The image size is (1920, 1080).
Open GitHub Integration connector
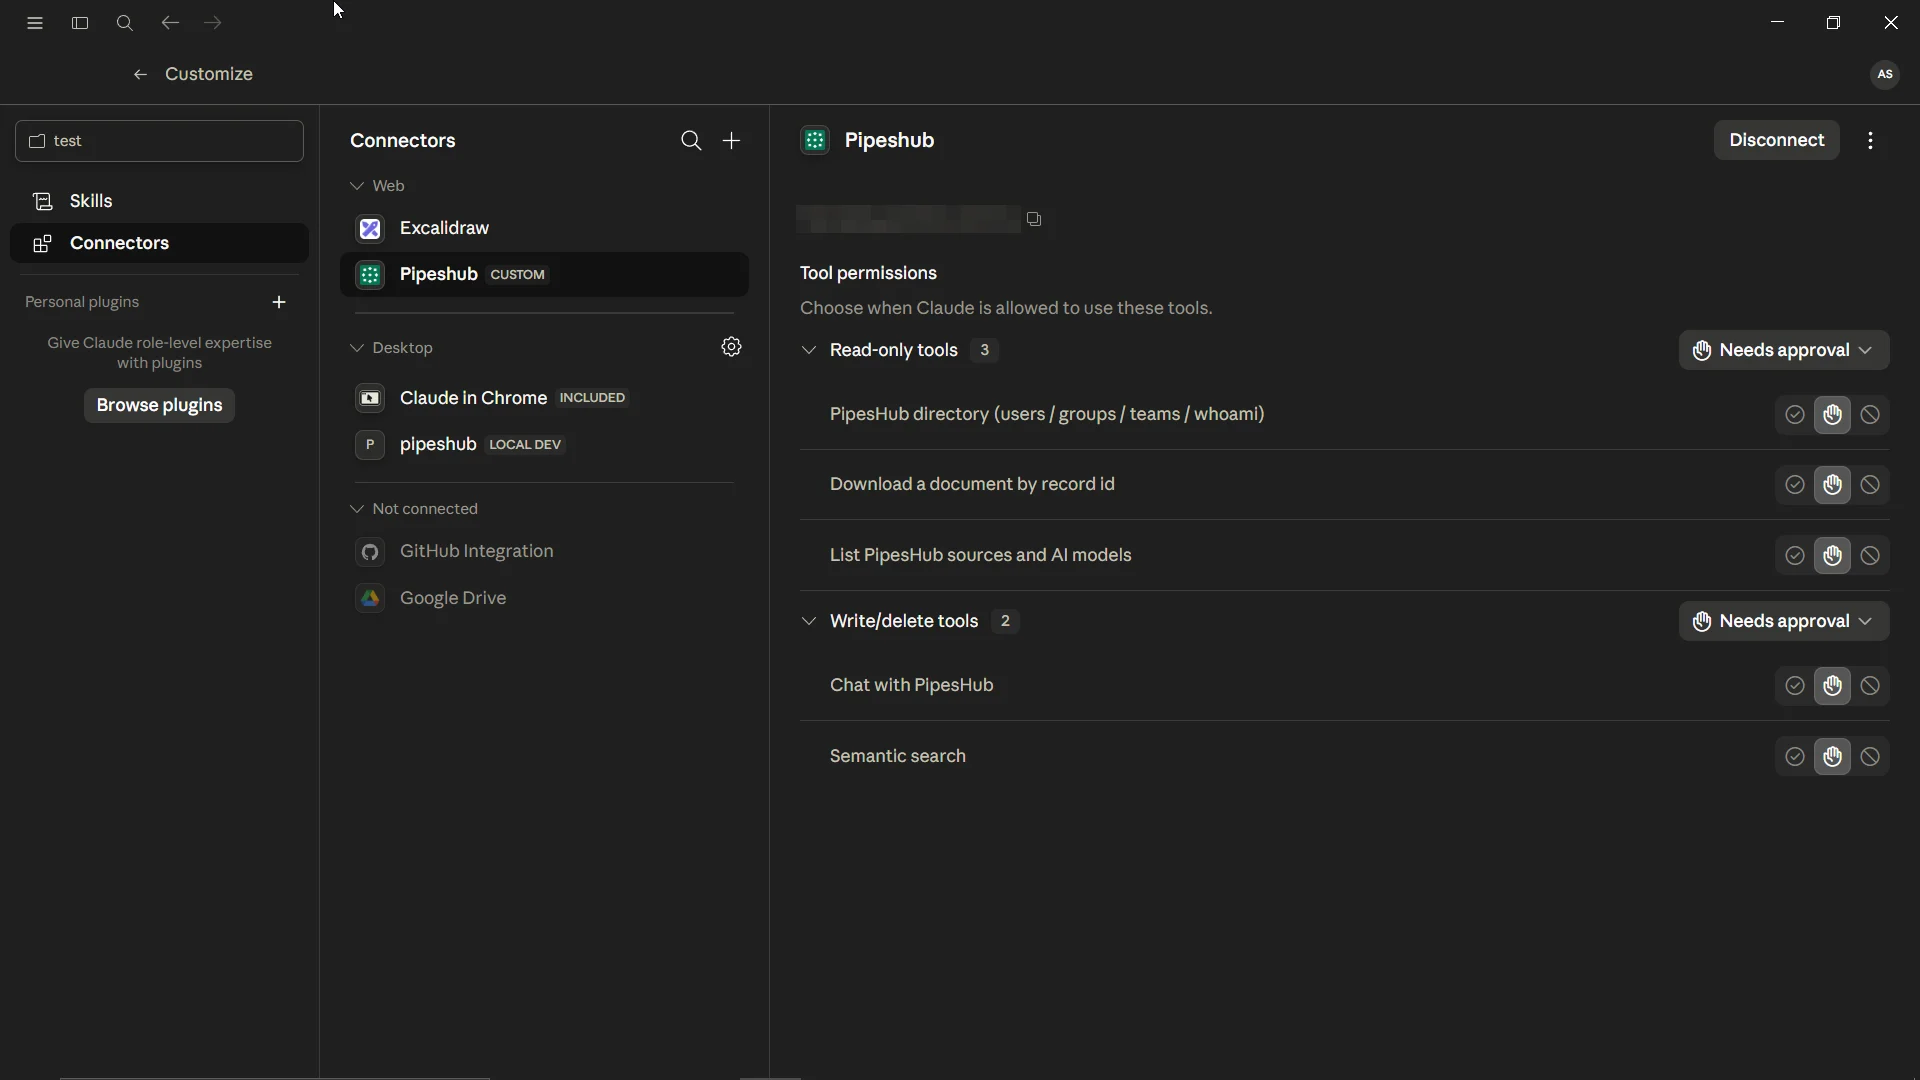(x=544, y=552)
